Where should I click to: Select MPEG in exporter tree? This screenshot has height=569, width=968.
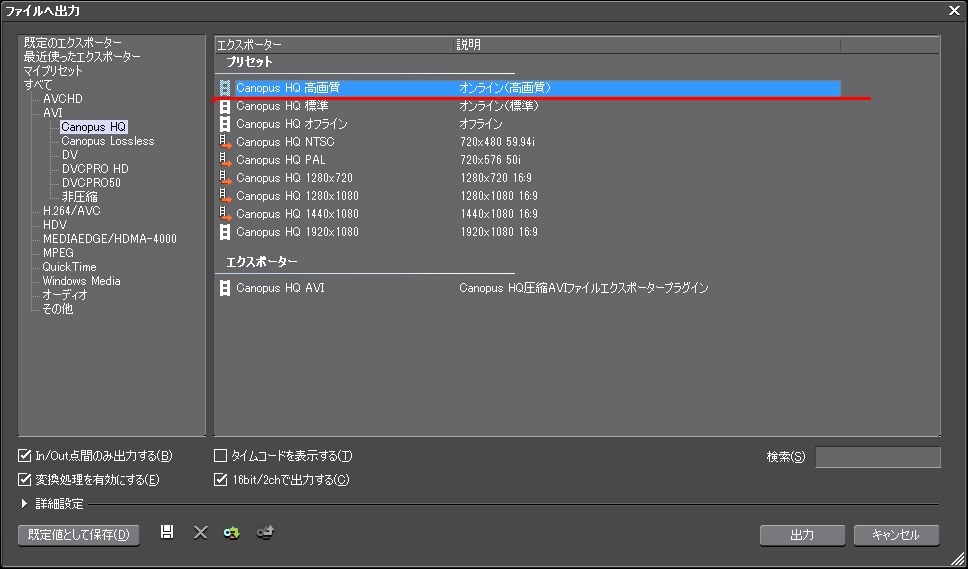click(x=58, y=253)
